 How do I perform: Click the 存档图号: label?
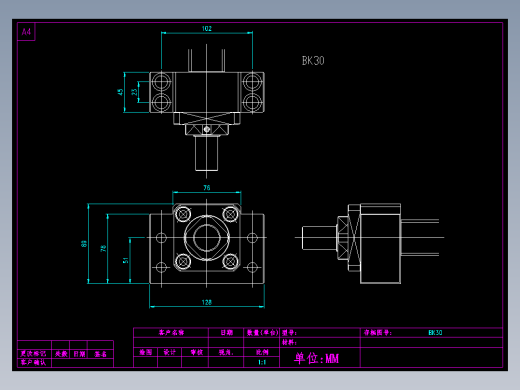point(378,332)
